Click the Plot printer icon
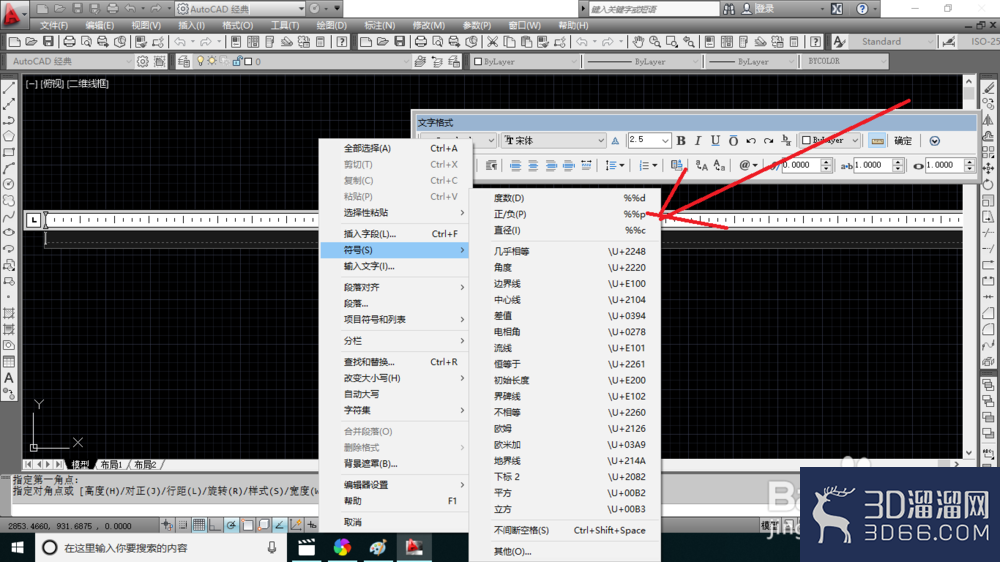 [69, 41]
